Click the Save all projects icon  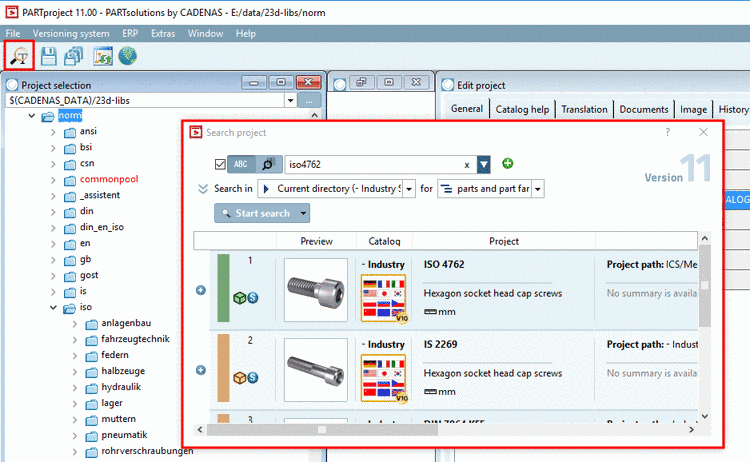[x=74, y=56]
